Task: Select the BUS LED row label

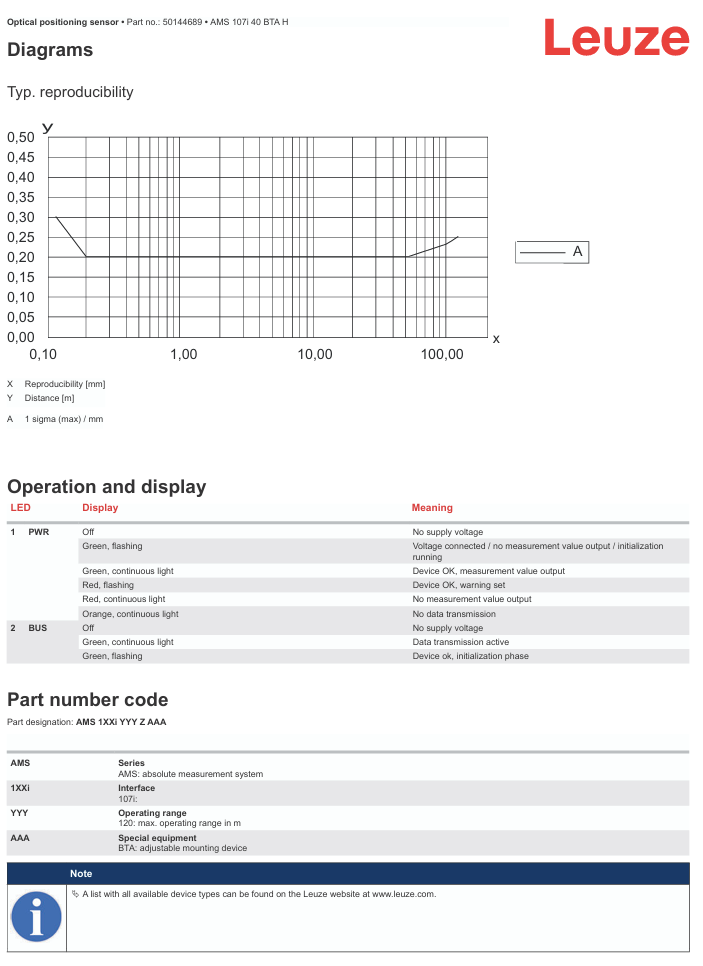Action: point(37,628)
